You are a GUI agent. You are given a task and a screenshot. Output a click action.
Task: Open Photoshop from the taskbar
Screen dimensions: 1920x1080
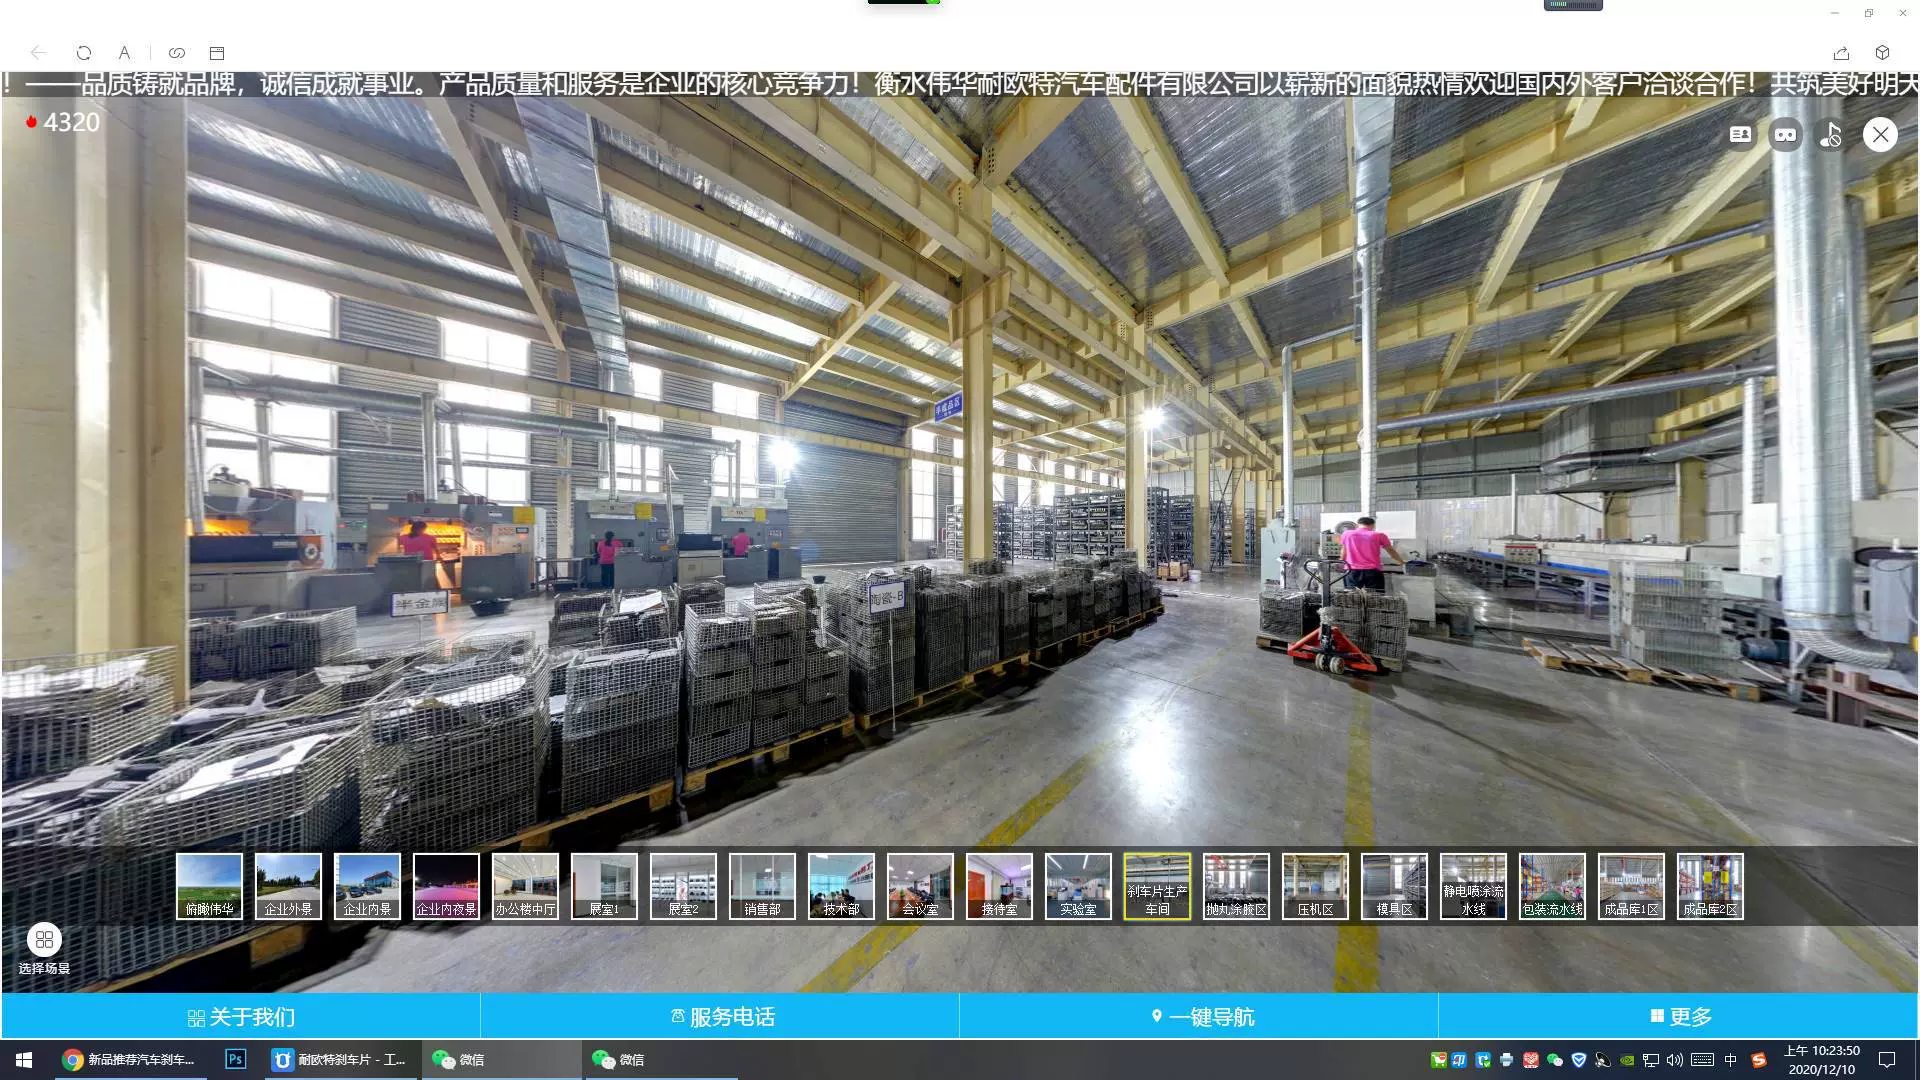pos(235,1059)
